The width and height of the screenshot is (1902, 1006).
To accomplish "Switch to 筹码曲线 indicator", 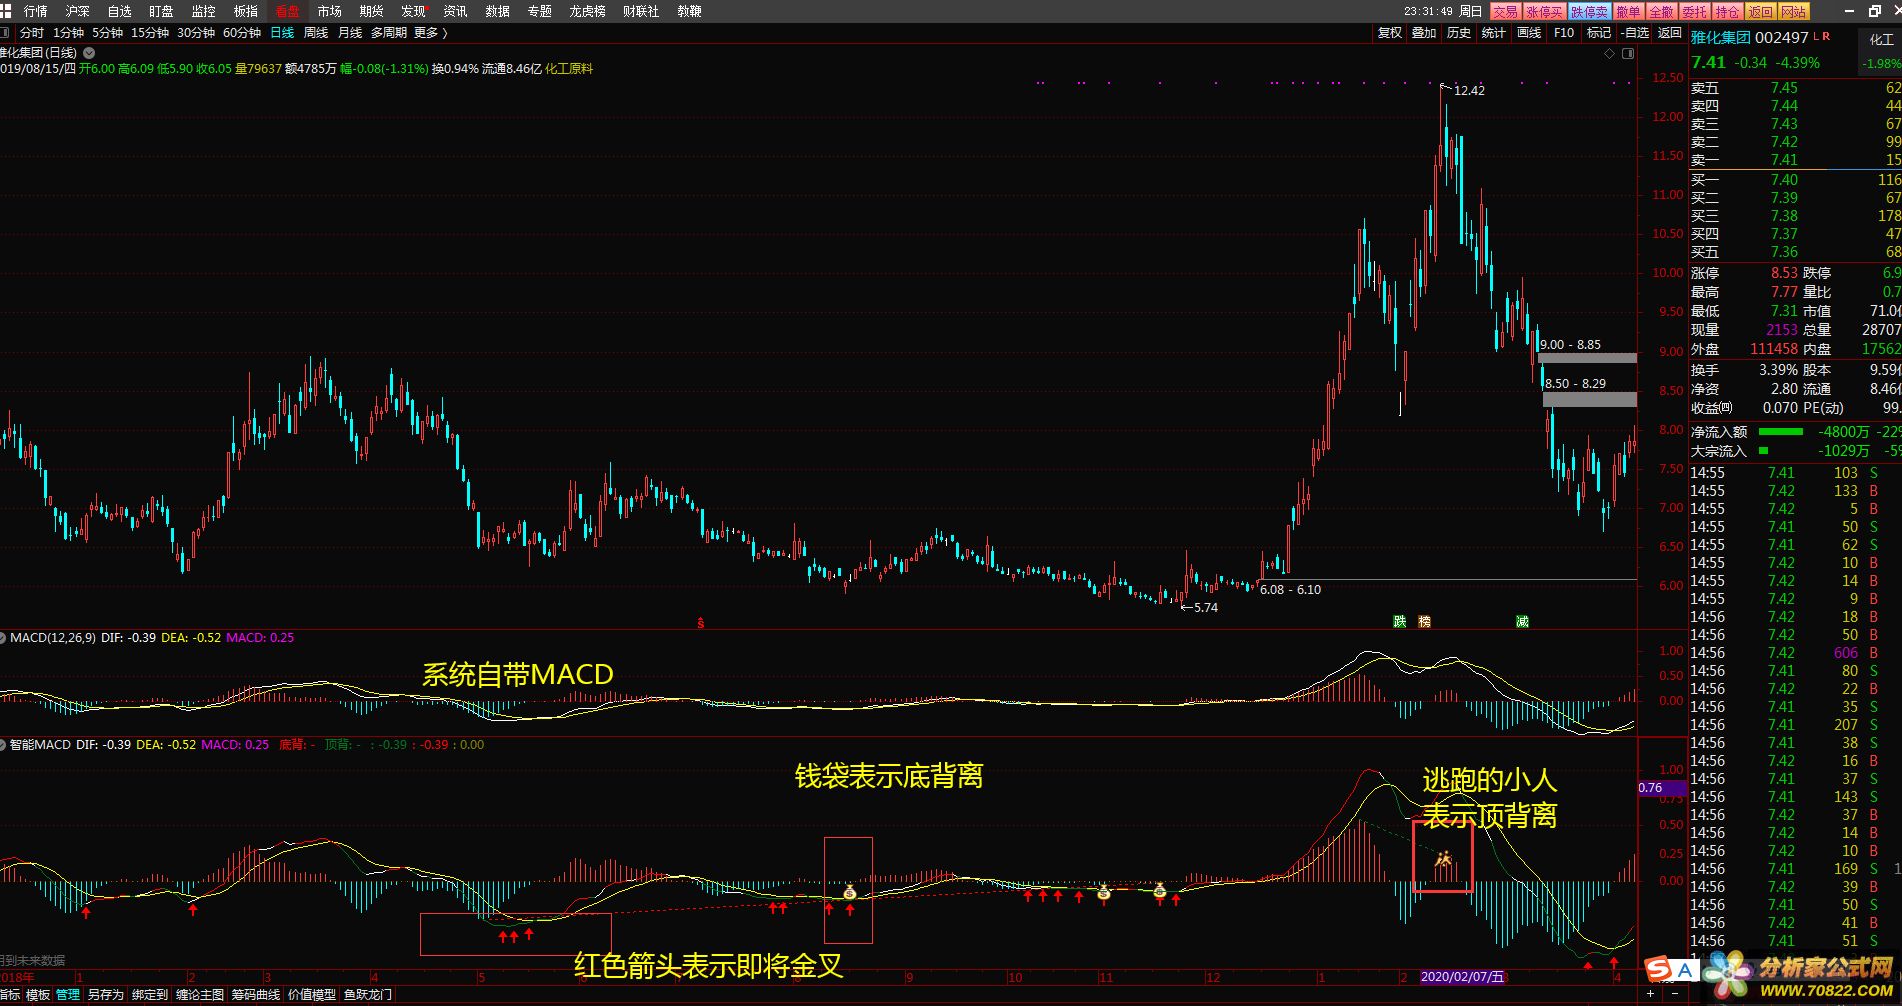I will (x=256, y=995).
